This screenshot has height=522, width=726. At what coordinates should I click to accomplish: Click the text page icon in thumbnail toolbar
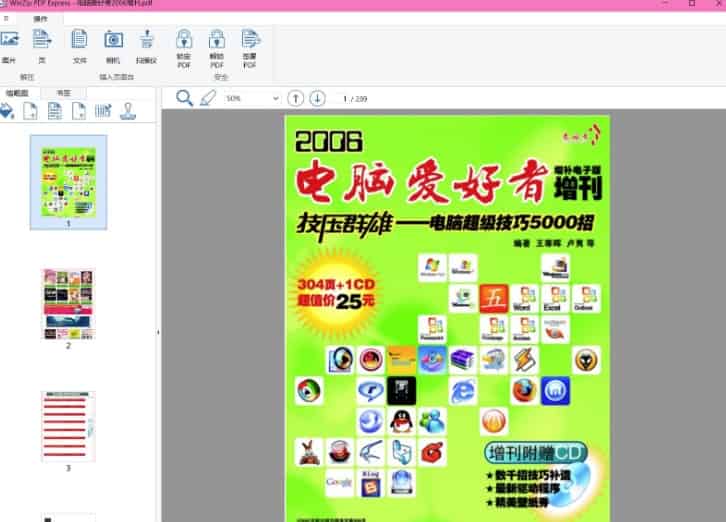[x=55, y=111]
